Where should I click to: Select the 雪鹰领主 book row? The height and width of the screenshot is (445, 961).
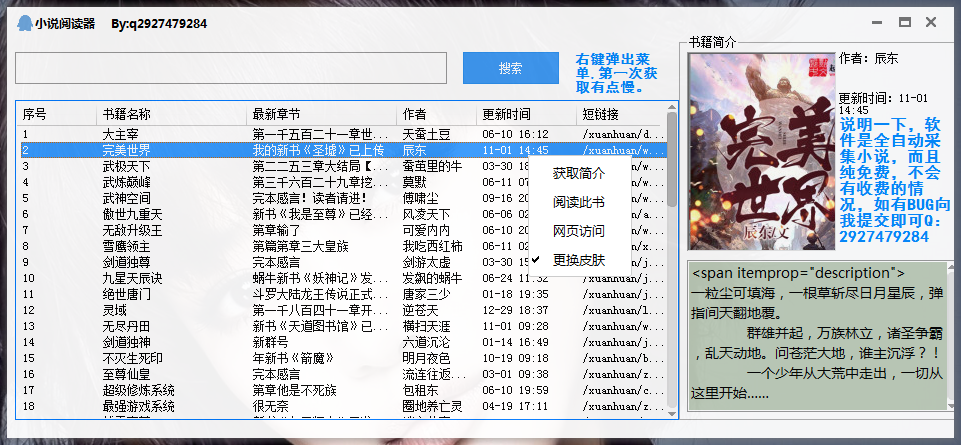[x=343, y=246]
